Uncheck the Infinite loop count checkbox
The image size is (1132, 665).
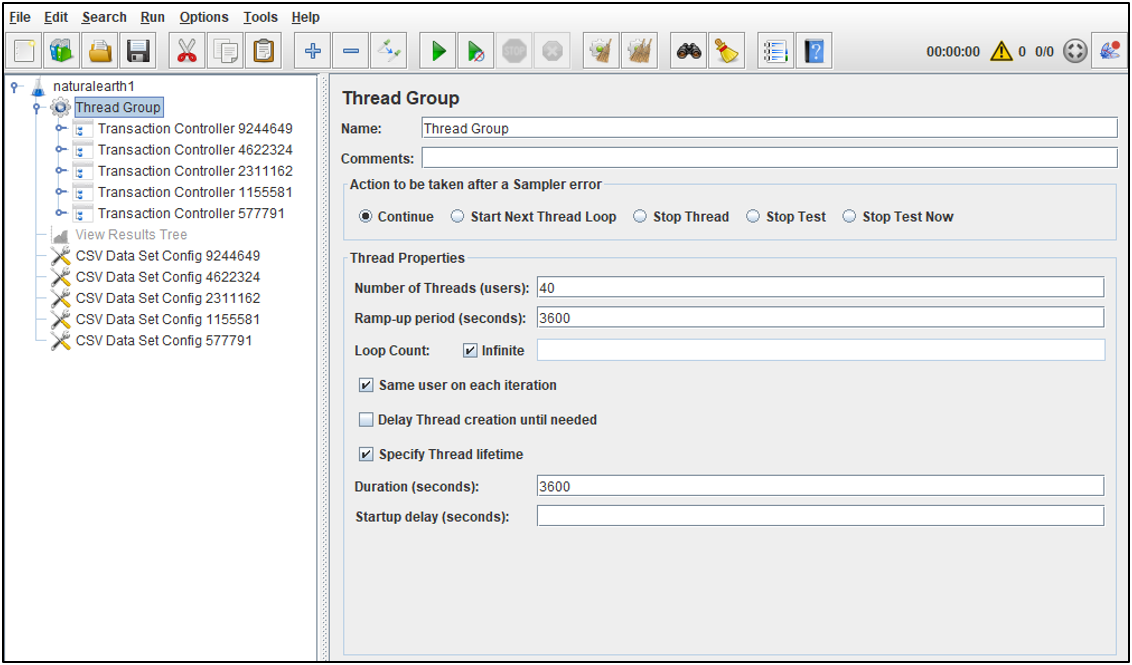(x=470, y=350)
